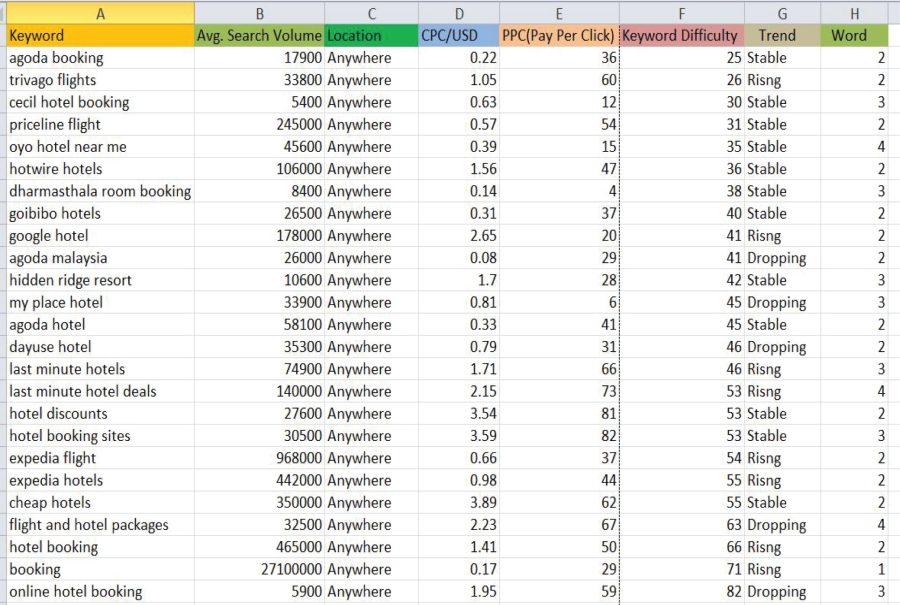Select the 'hotel booking sites' cell

point(100,436)
